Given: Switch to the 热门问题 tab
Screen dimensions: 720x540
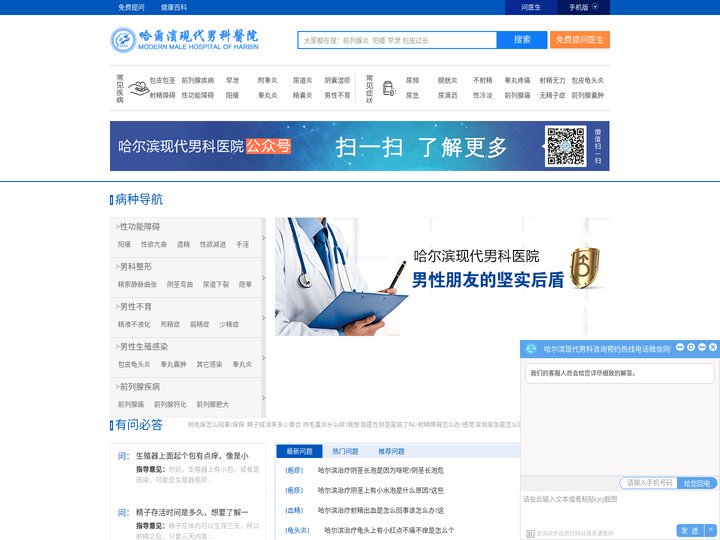Looking at the screenshot, I should point(345,451).
